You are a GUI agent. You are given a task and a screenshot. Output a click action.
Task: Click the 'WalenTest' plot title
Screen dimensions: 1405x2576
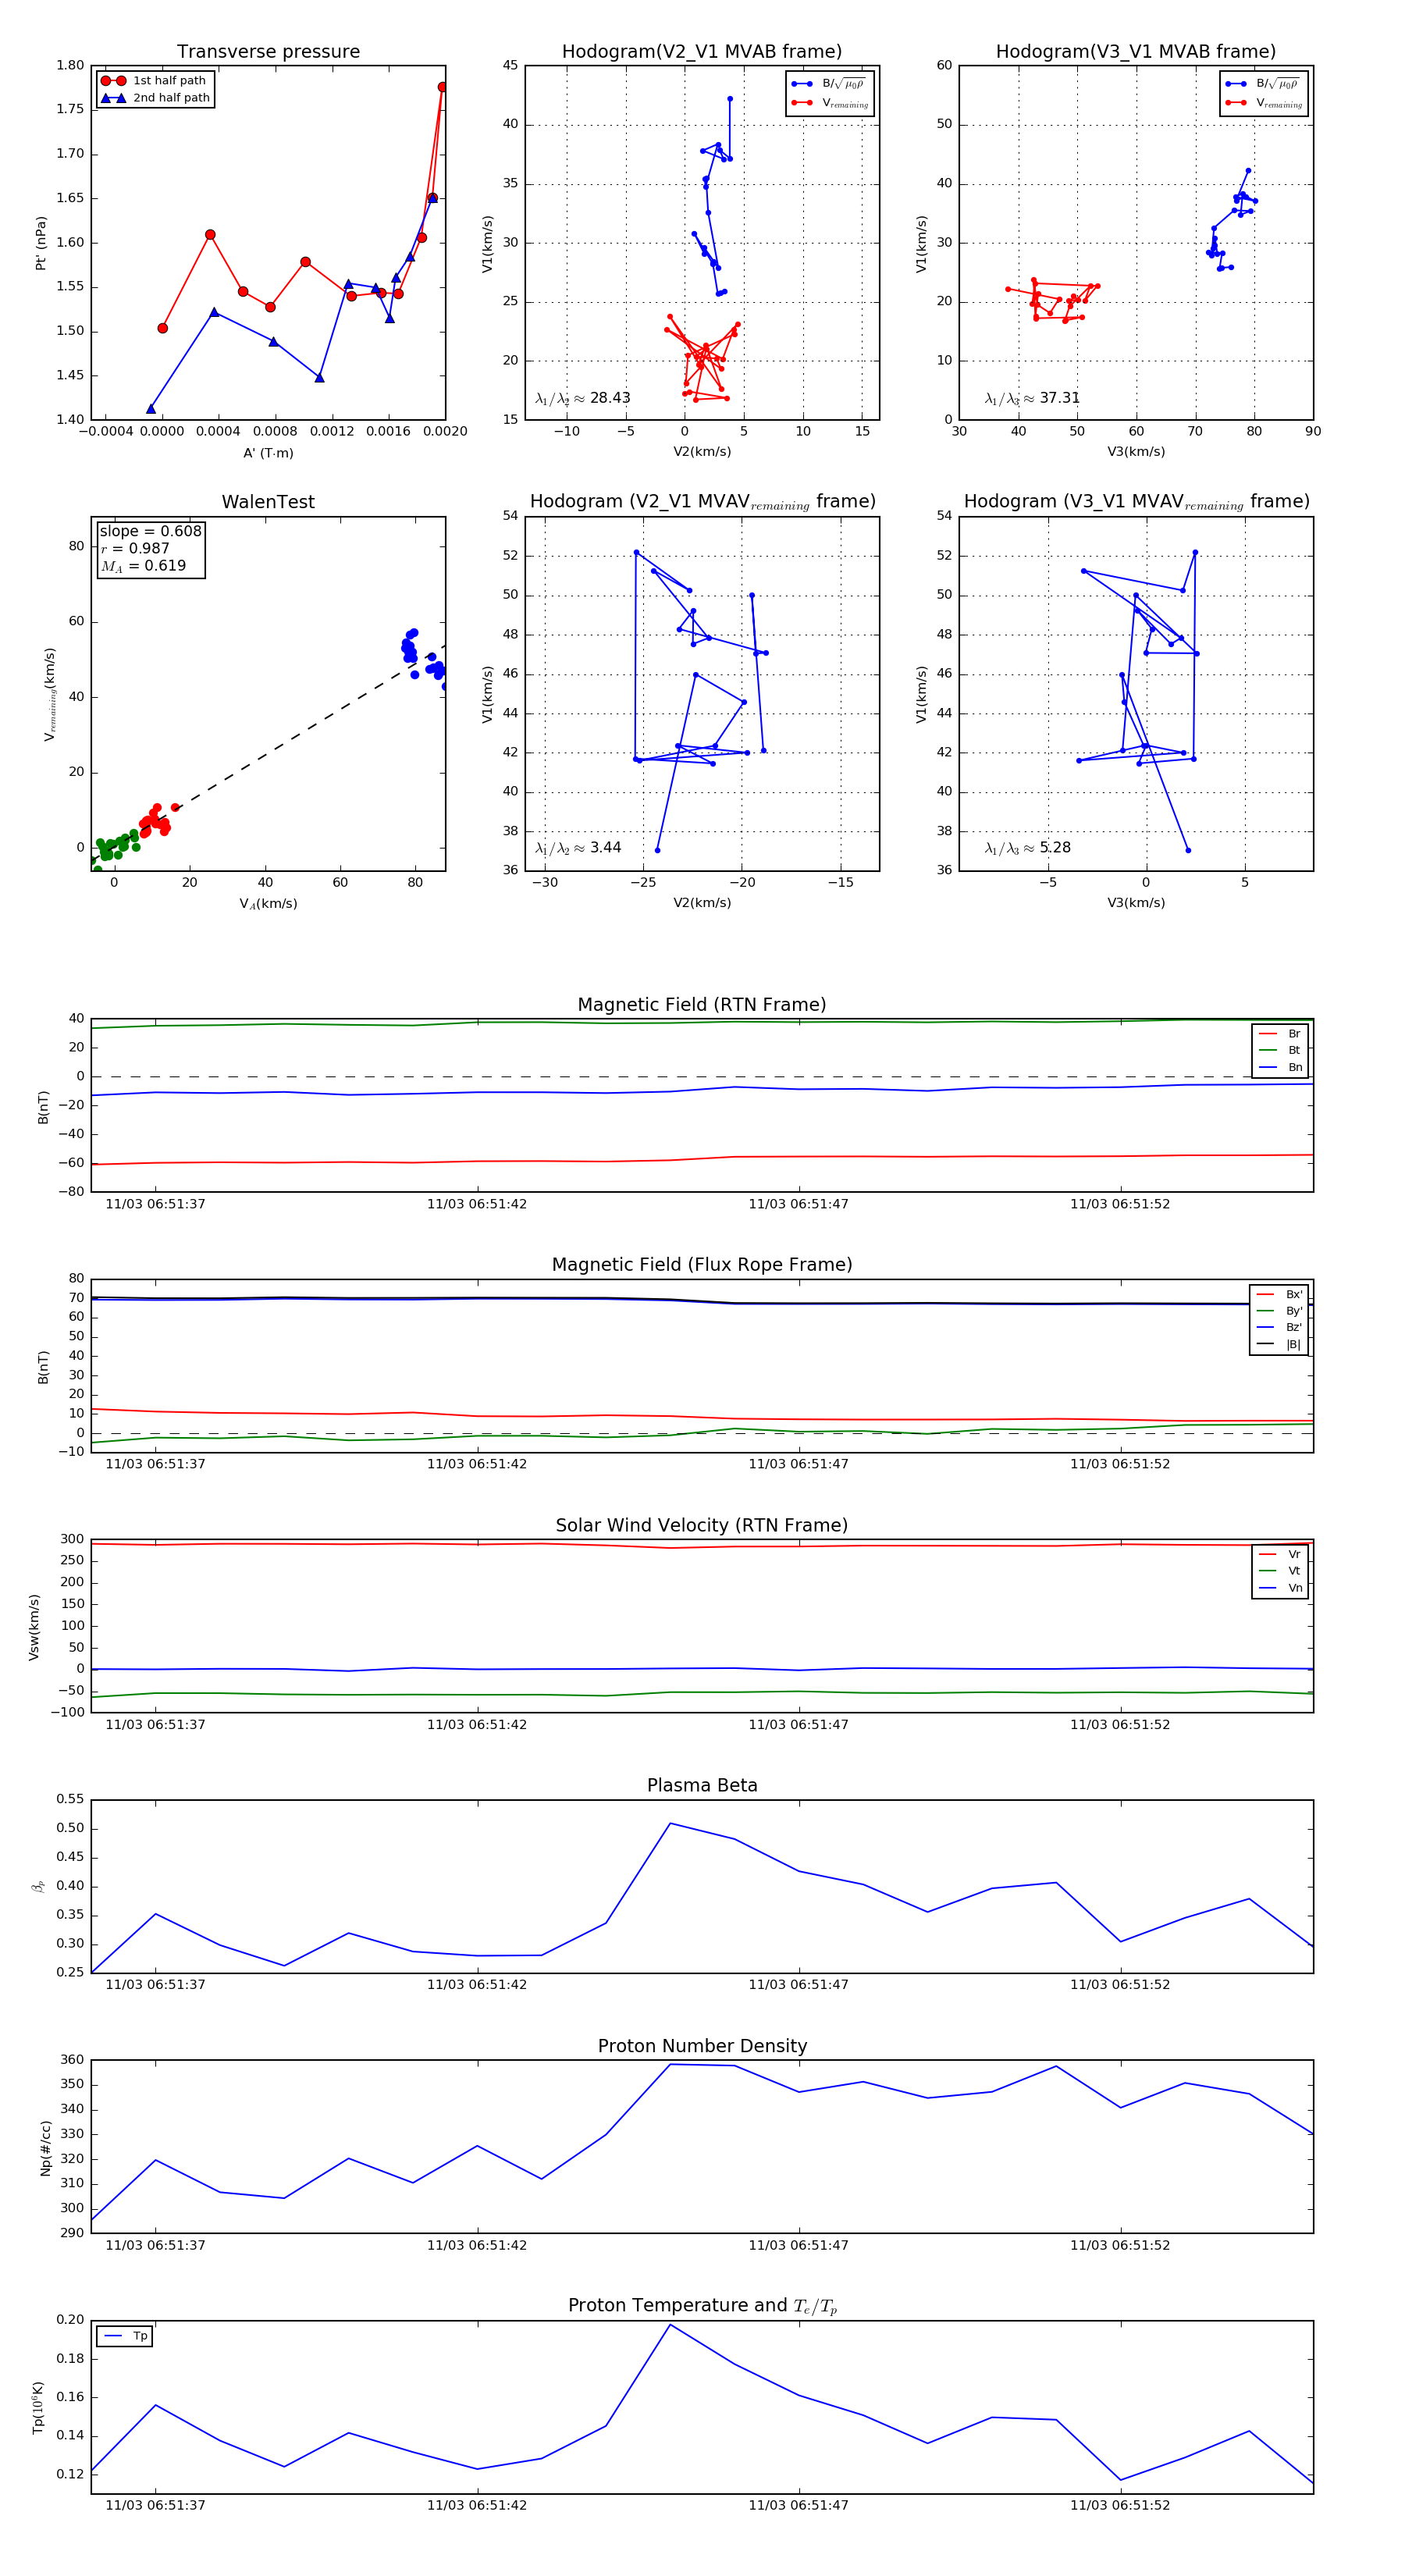[x=268, y=502]
